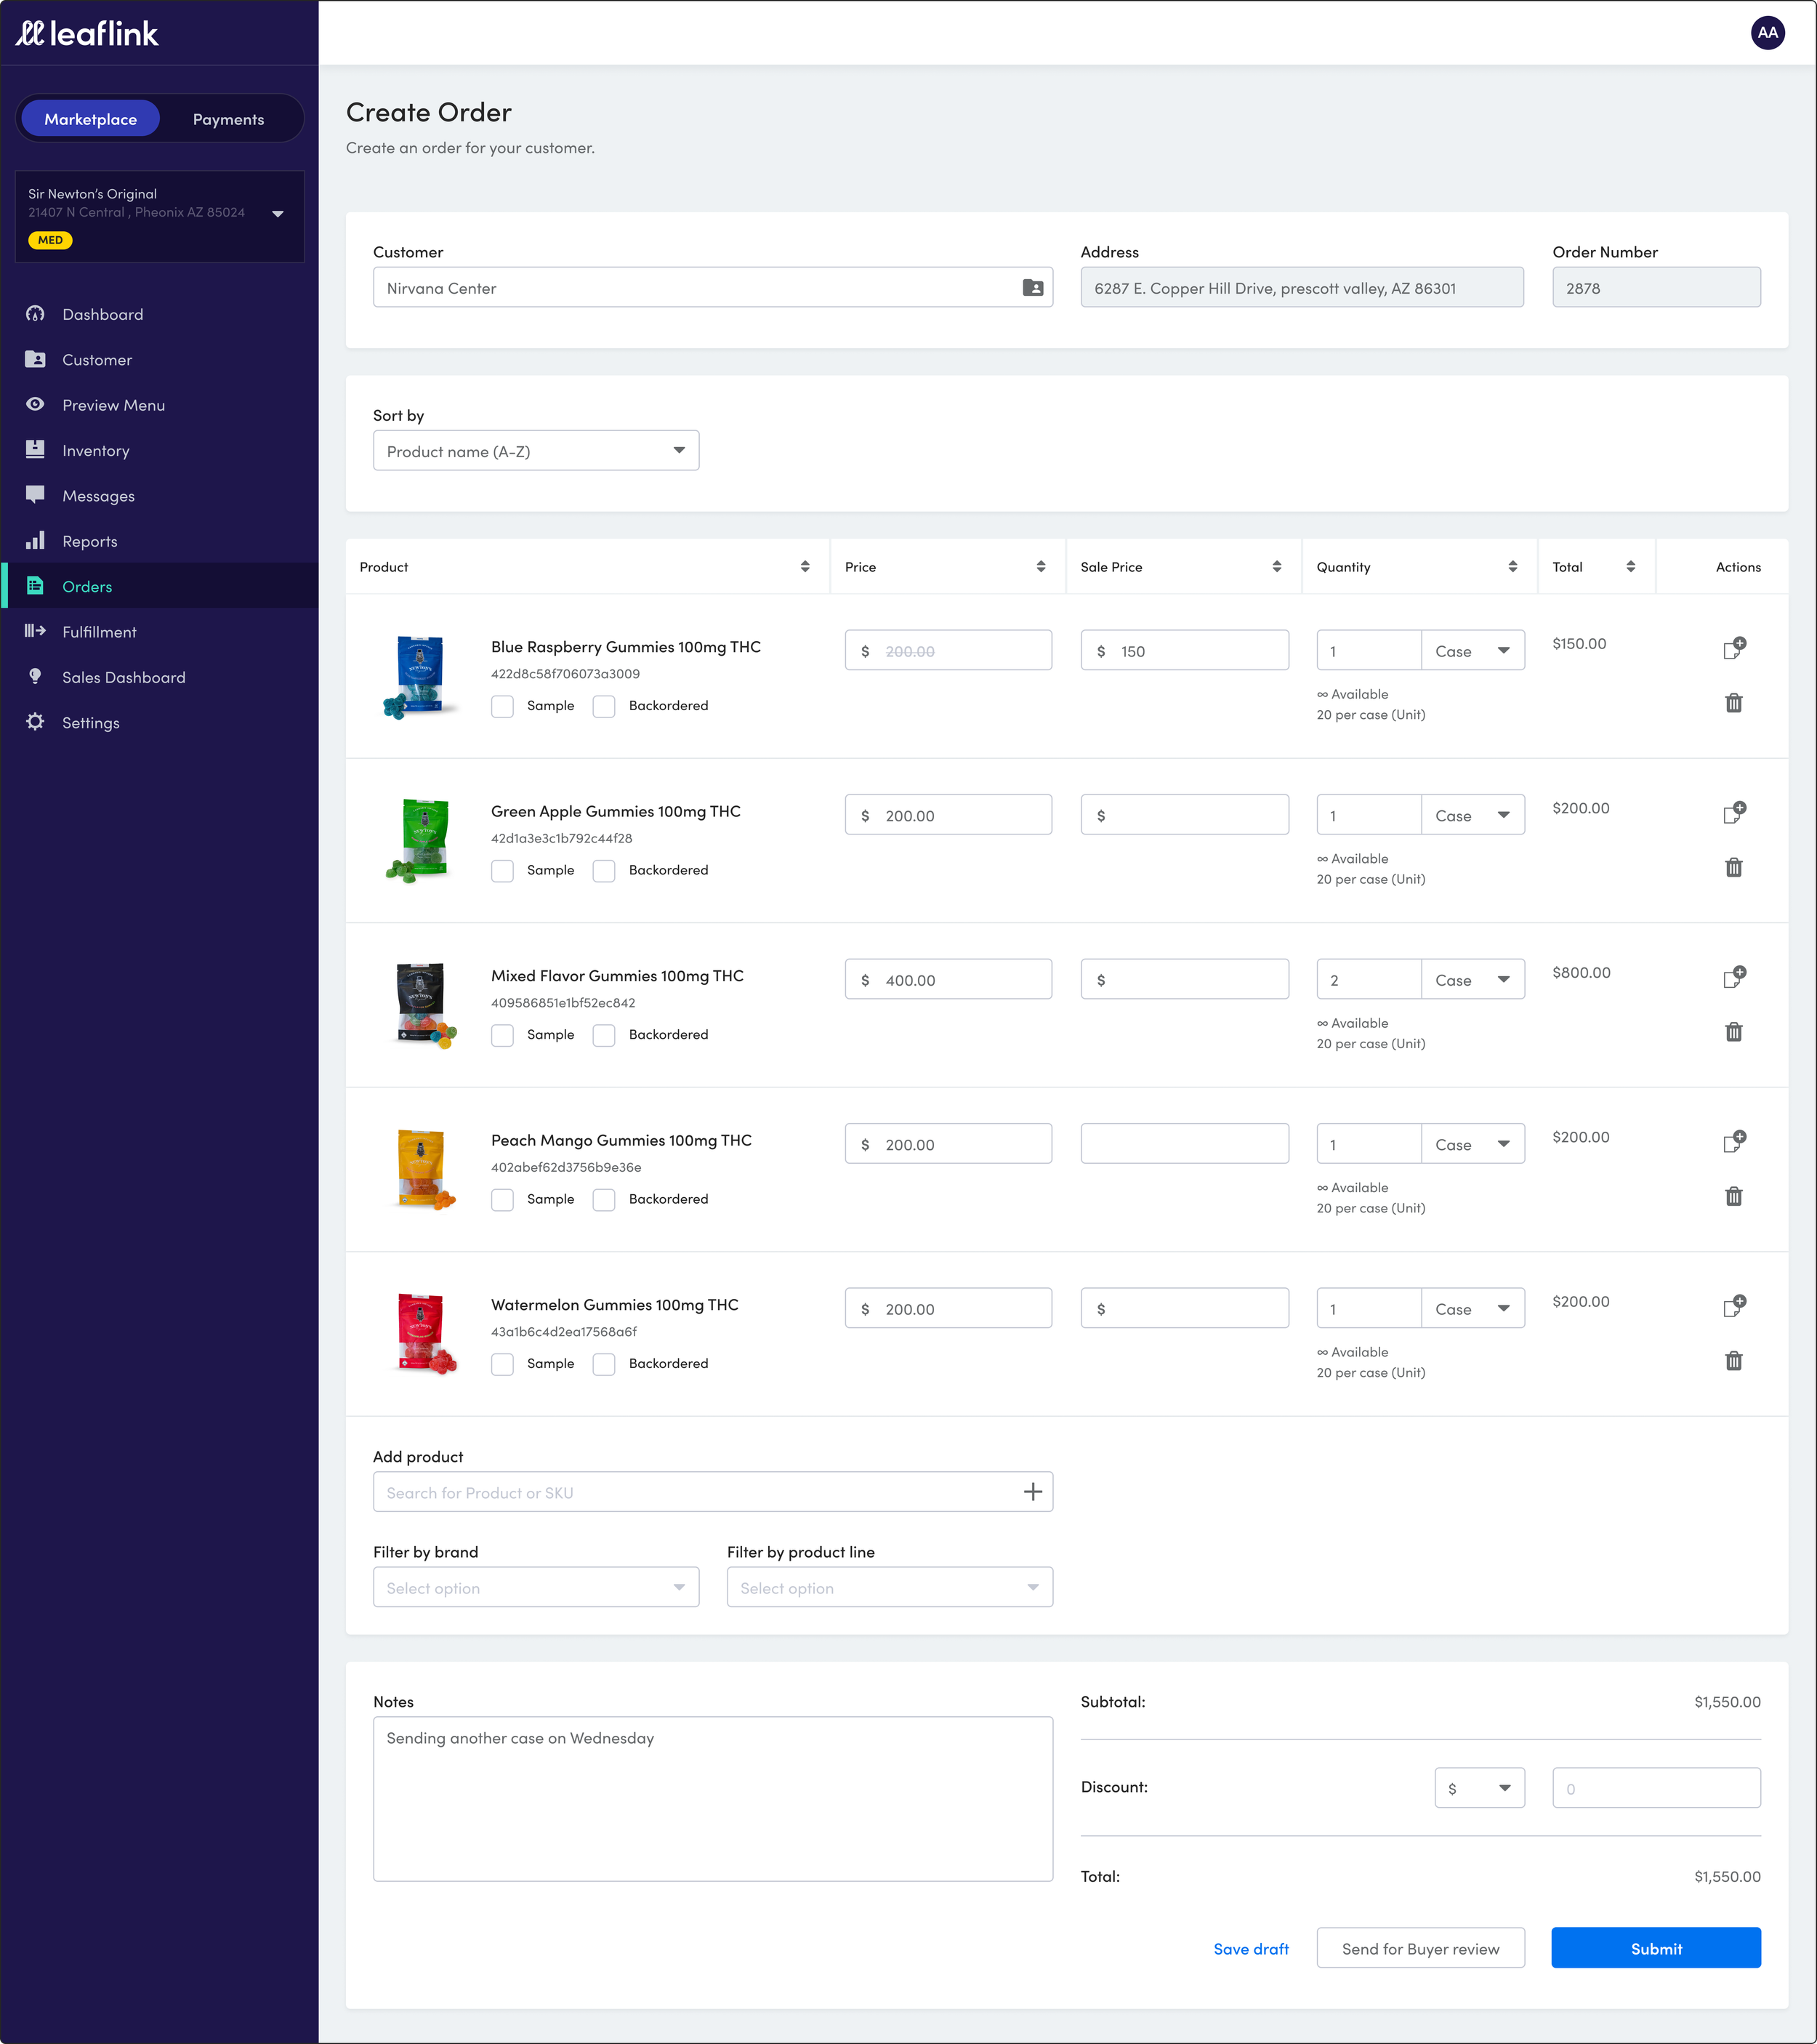Open Inventory in the sidebar
The image size is (1817, 2044).
[96, 451]
